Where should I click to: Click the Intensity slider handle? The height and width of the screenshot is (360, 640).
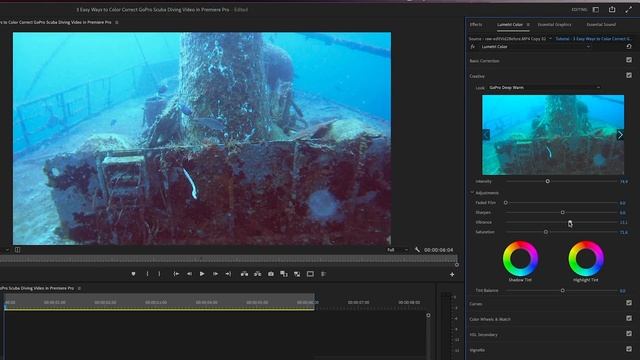pyautogui.click(x=548, y=181)
